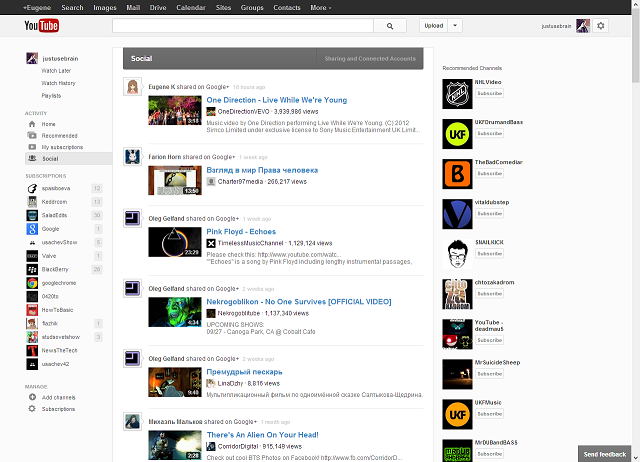Open the googlechrome subscription channel
This screenshot has height=462, width=640.
59,283
